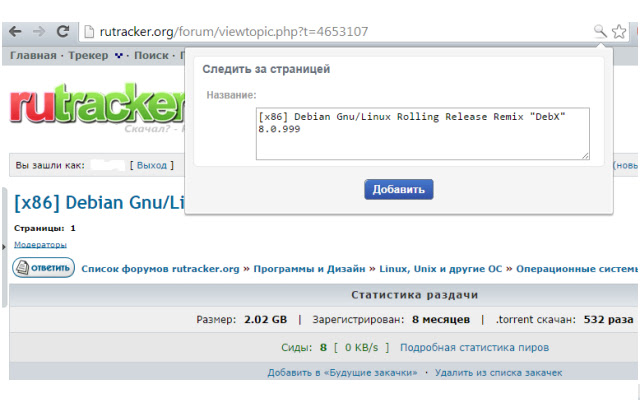Go back with the browser back arrow
Image resolution: width=640 pixels, height=400 pixels.
click(15, 31)
